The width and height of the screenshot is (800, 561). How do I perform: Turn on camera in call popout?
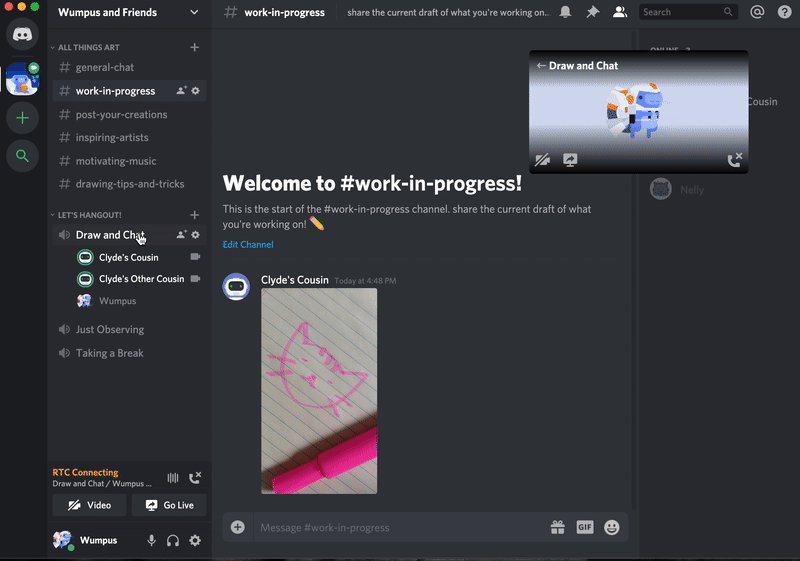[x=542, y=160]
